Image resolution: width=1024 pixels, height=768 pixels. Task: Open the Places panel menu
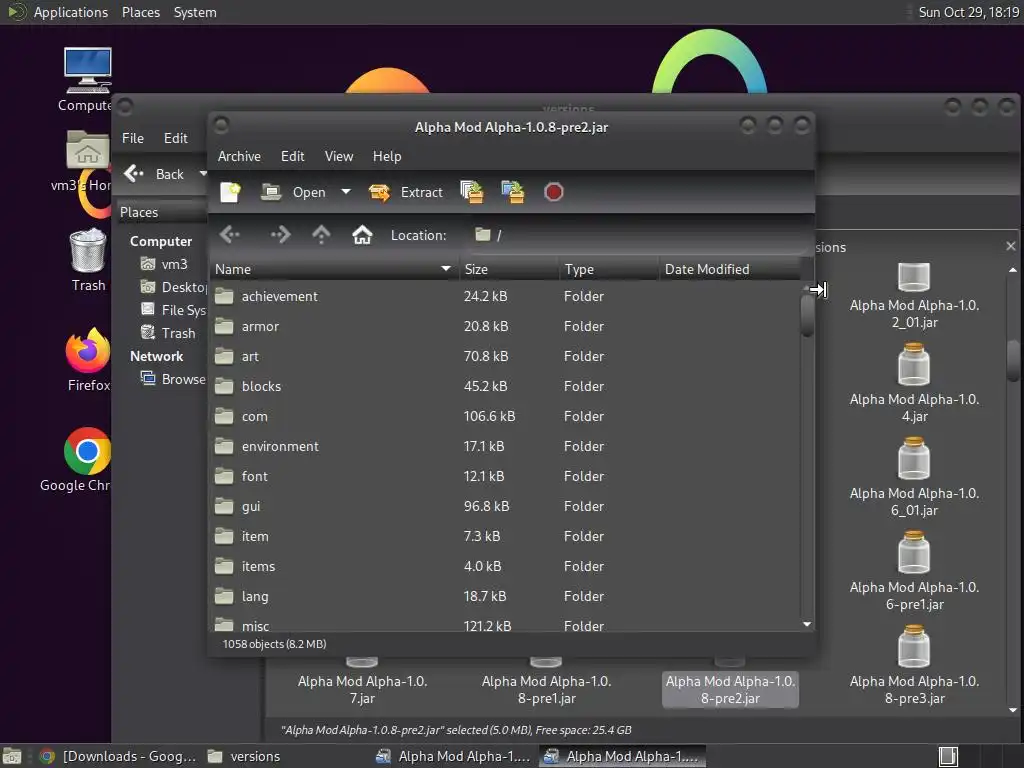[141, 12]
